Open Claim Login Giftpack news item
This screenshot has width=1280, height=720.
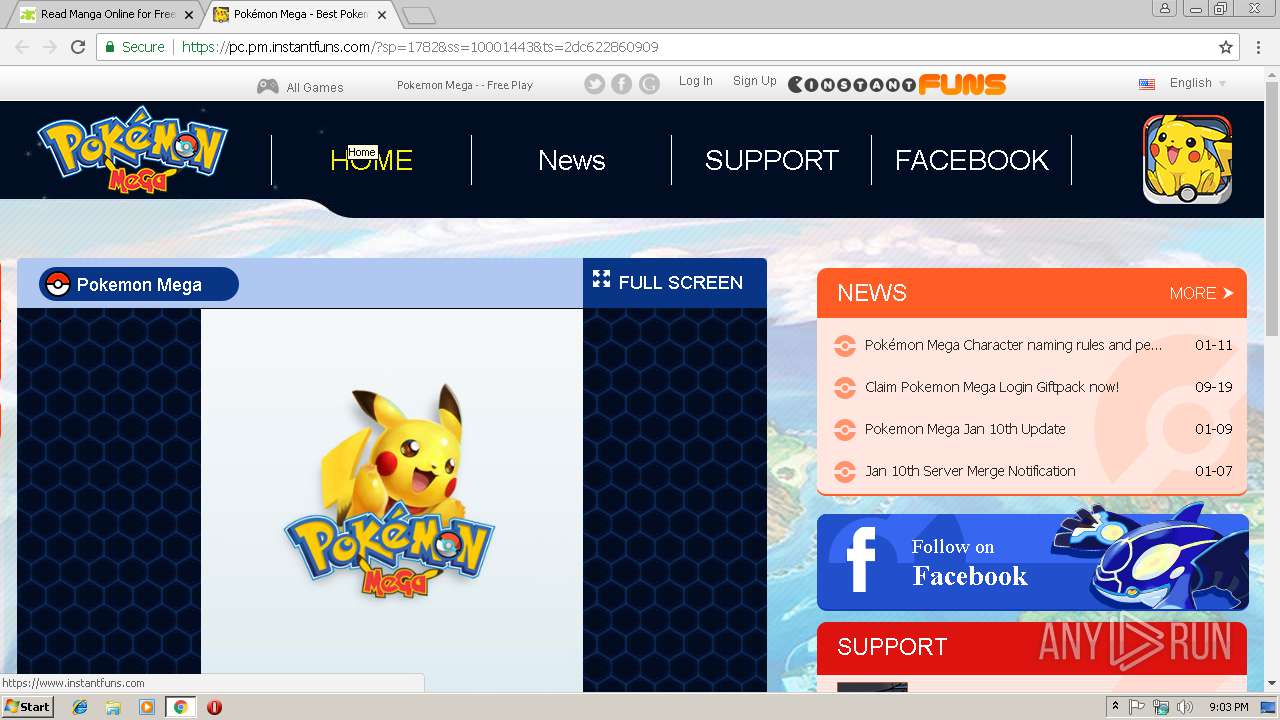991,387
